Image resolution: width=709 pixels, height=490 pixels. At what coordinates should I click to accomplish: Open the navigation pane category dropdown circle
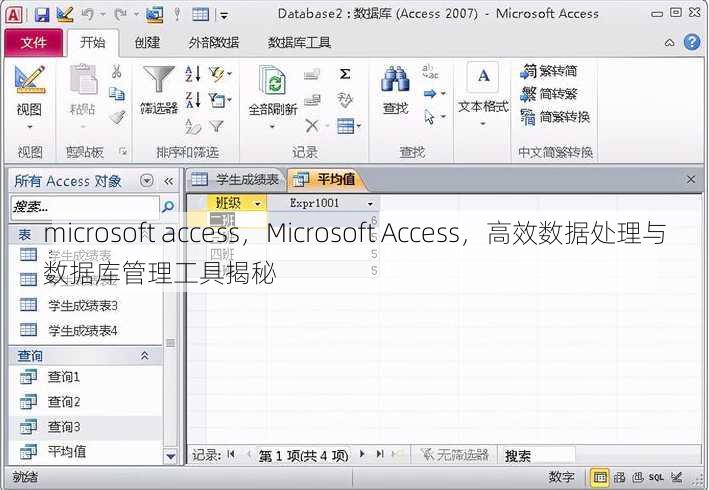147,181
